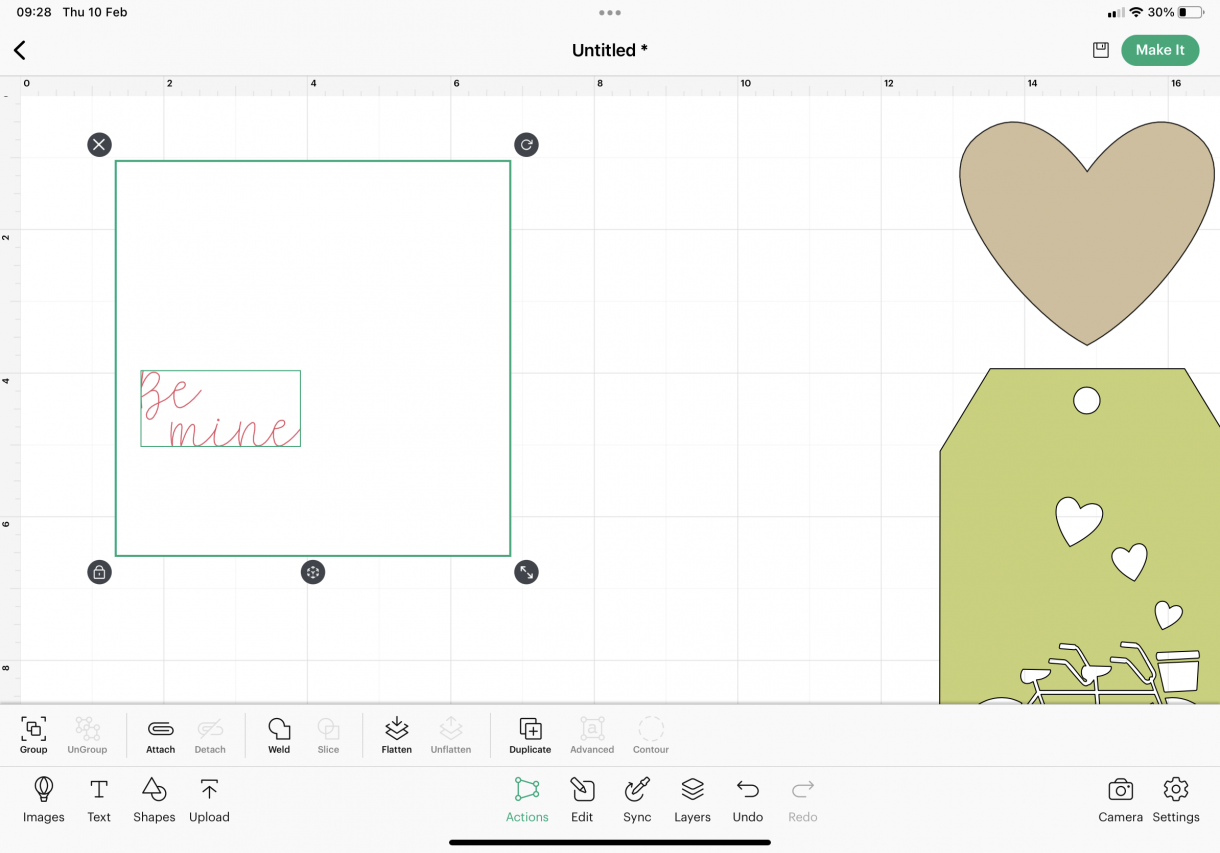Delete selection with the X handle

pyautogui.click(x=99, y=145)
